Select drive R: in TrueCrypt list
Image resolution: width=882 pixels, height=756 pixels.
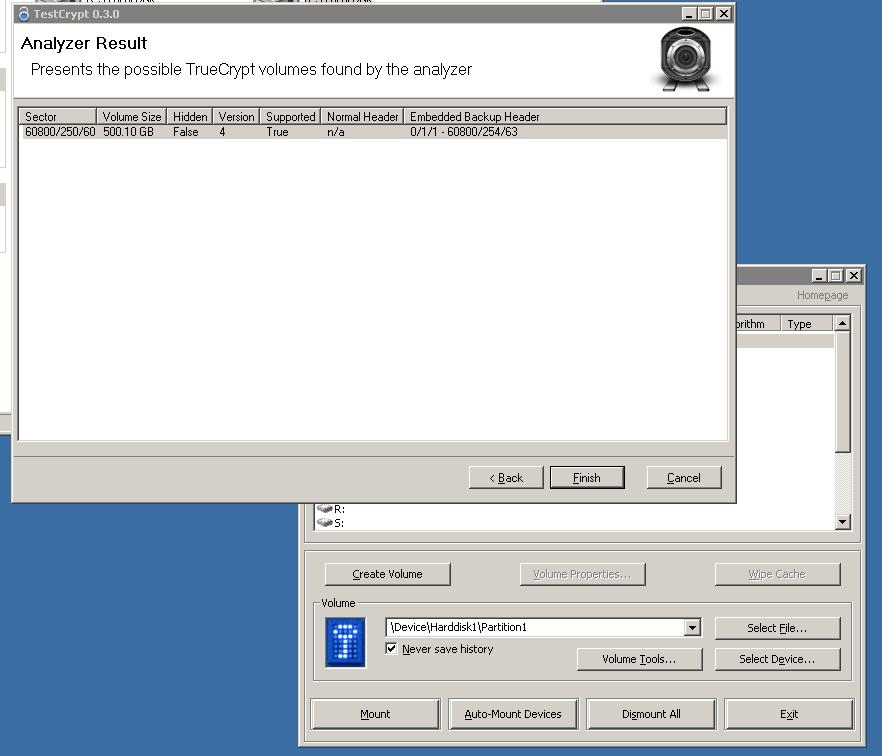331,508
